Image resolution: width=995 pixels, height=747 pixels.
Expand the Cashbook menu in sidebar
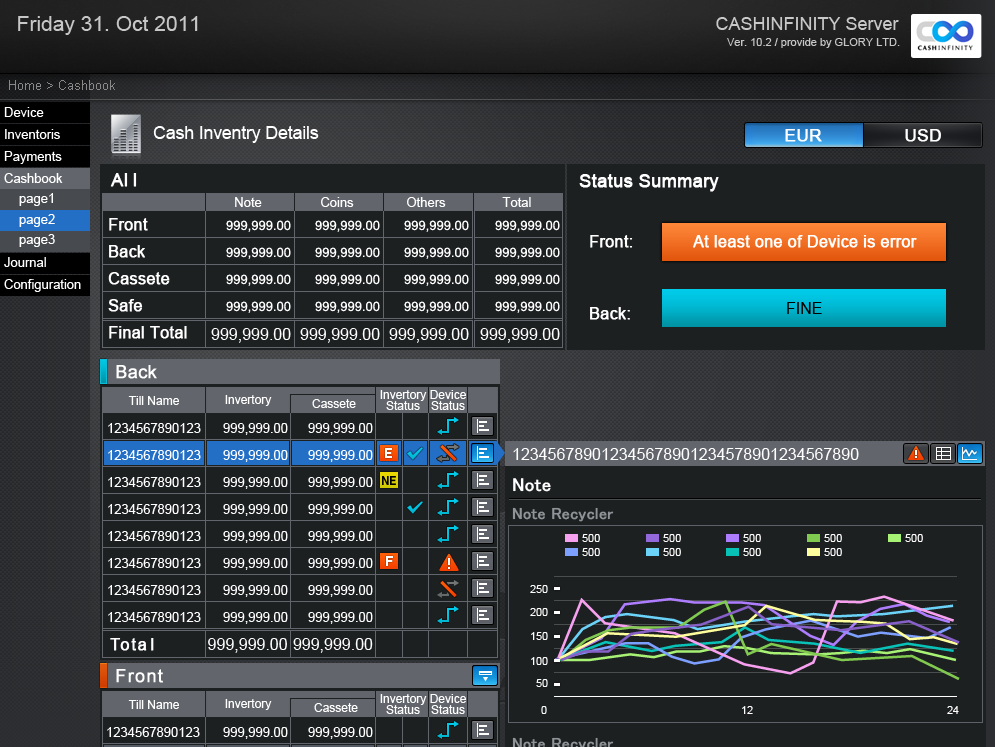pos(33,178)
